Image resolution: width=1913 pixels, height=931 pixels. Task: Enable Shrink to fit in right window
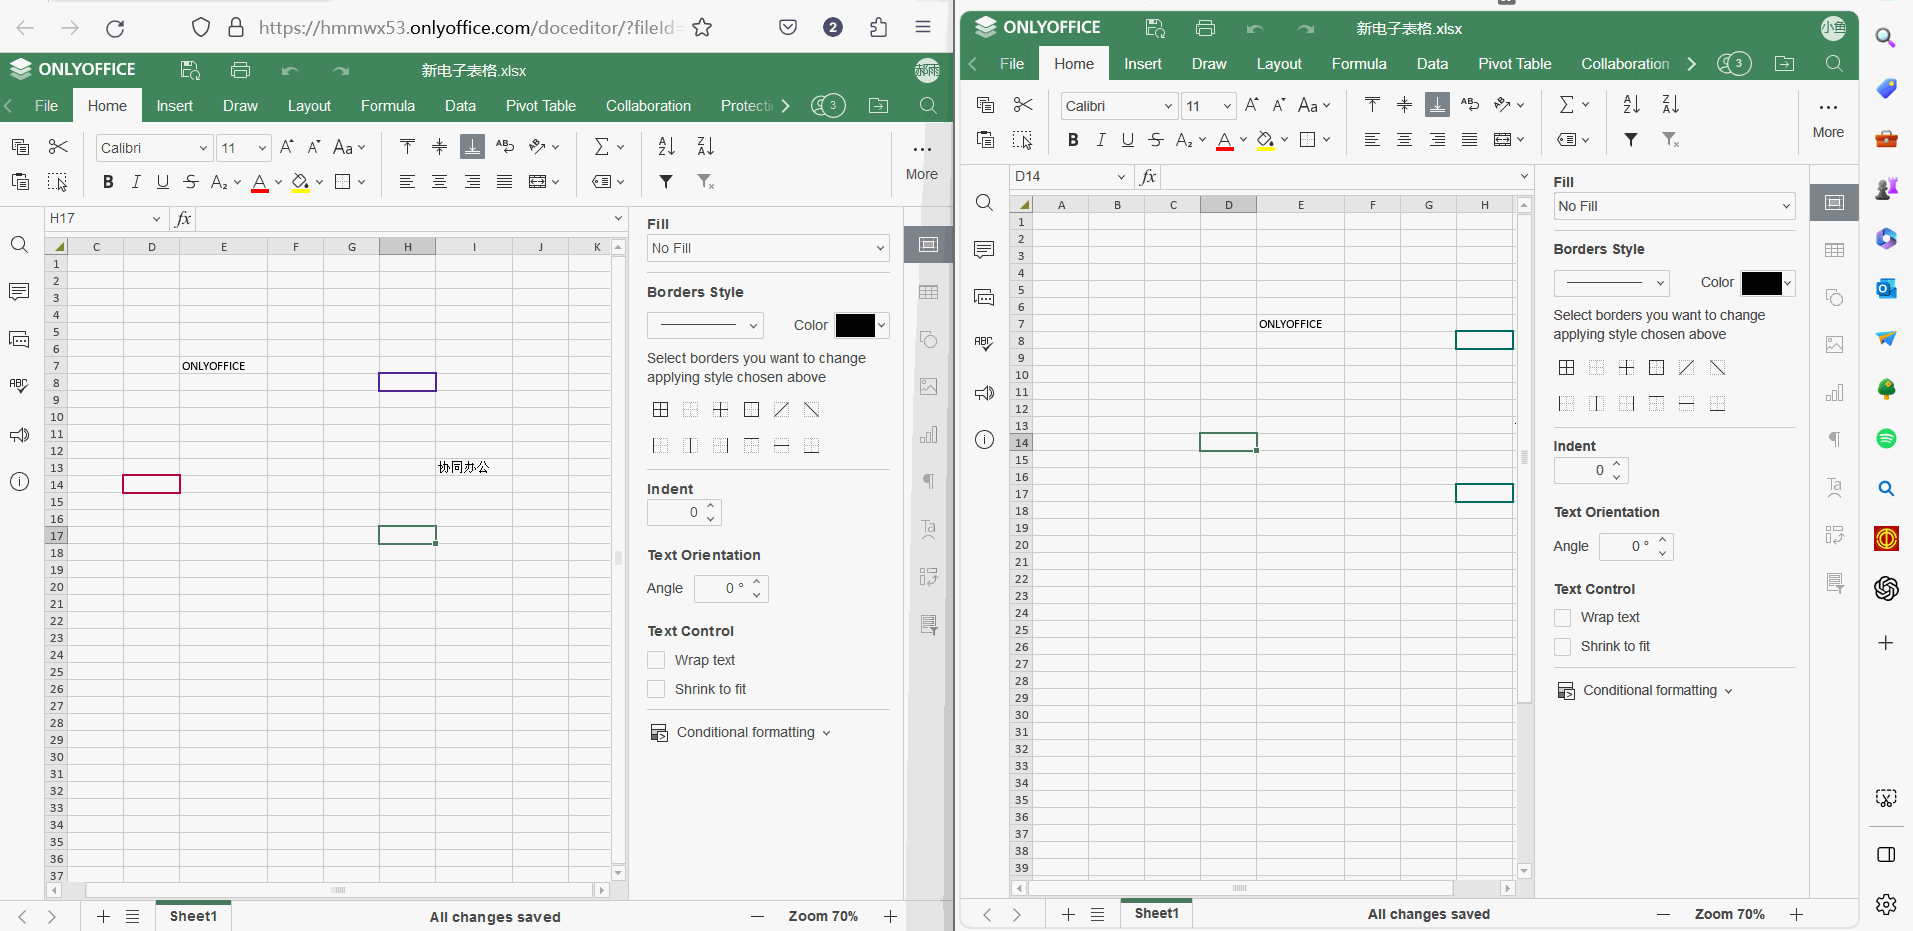click(1562, 647)
